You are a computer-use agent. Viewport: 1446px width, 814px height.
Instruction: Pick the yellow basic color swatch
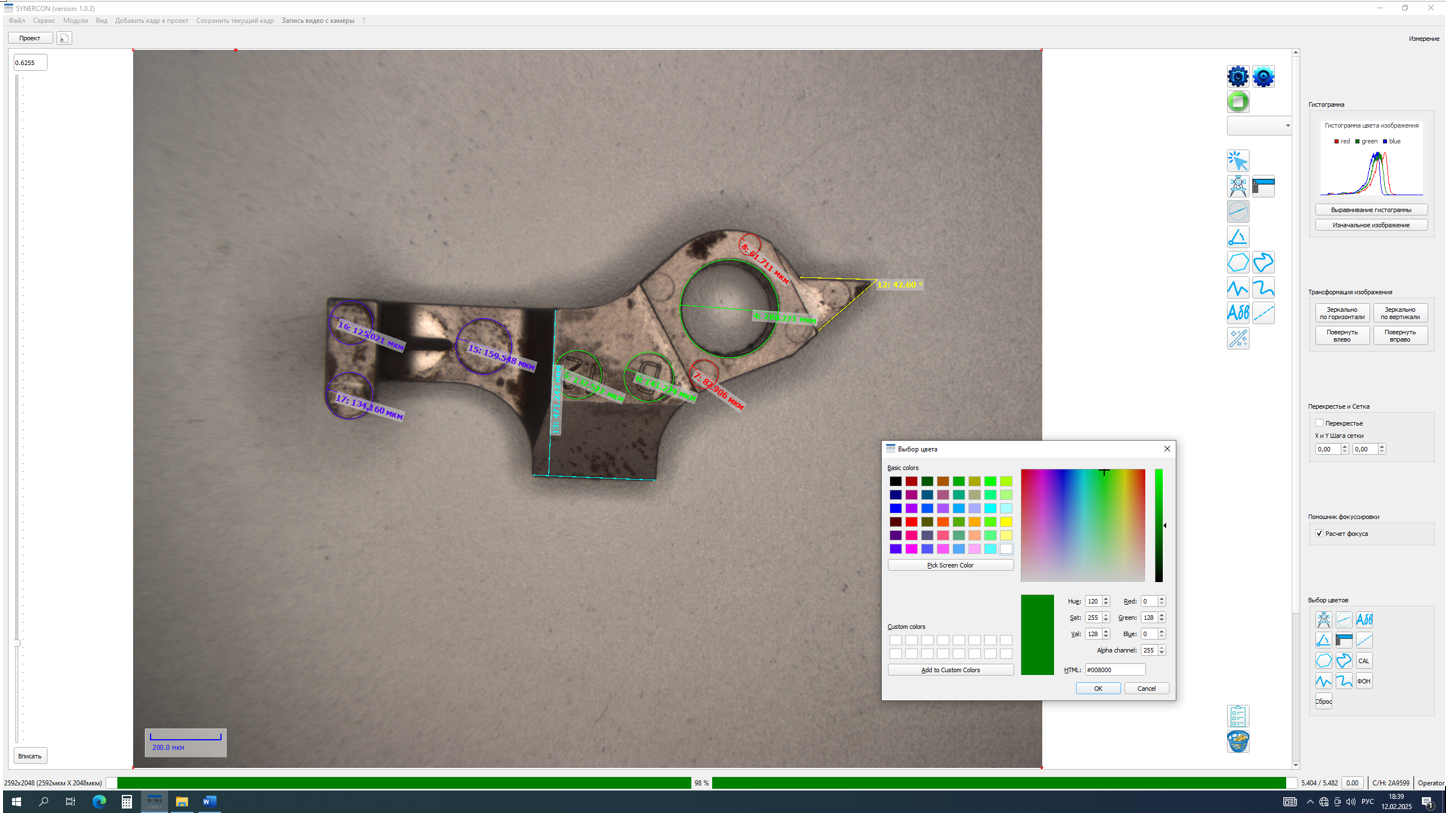[1006, 522]
